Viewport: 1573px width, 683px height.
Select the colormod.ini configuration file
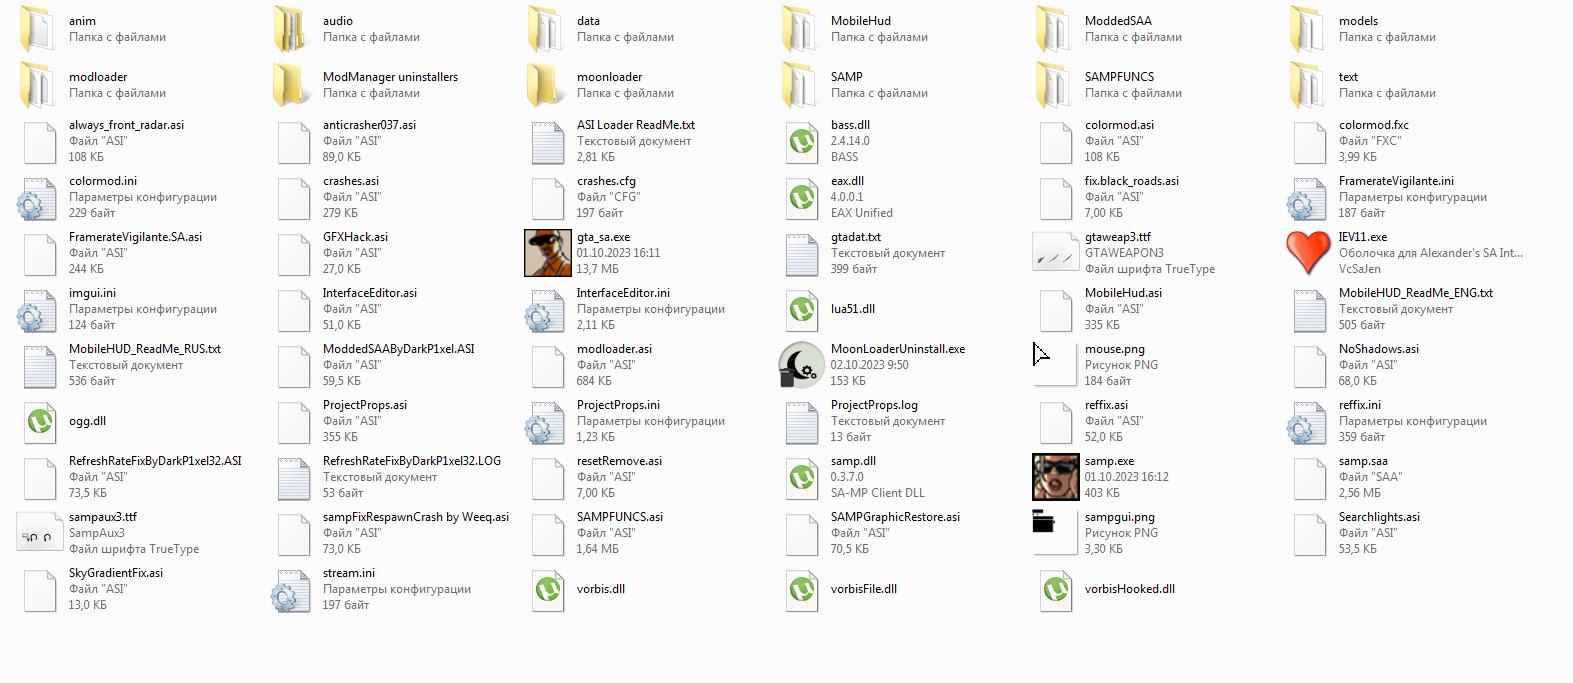(40, 197)
